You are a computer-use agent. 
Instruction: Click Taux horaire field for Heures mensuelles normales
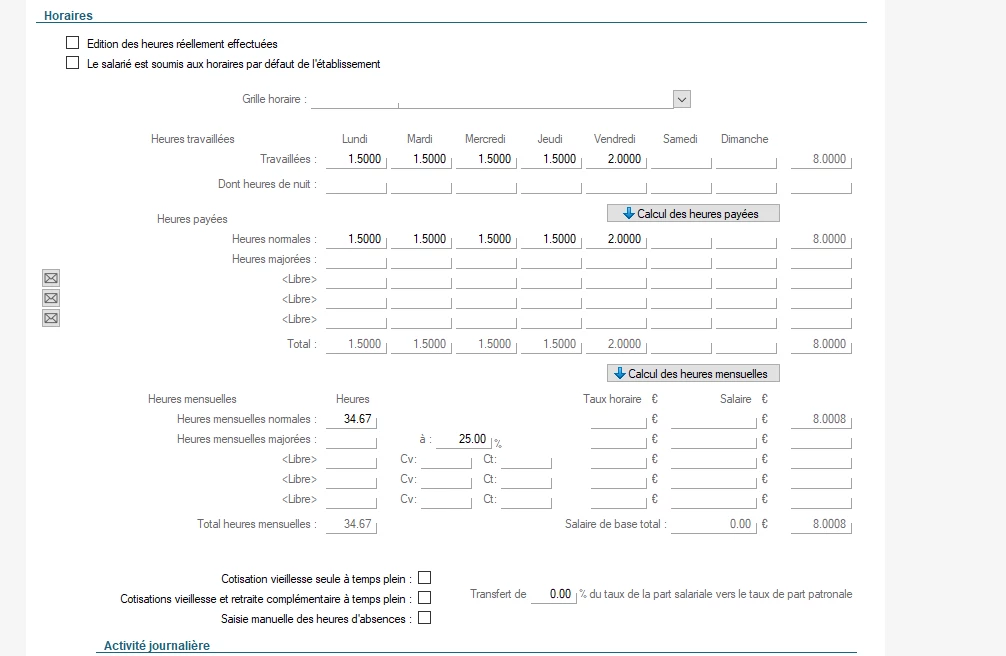[x=618, y=419]
